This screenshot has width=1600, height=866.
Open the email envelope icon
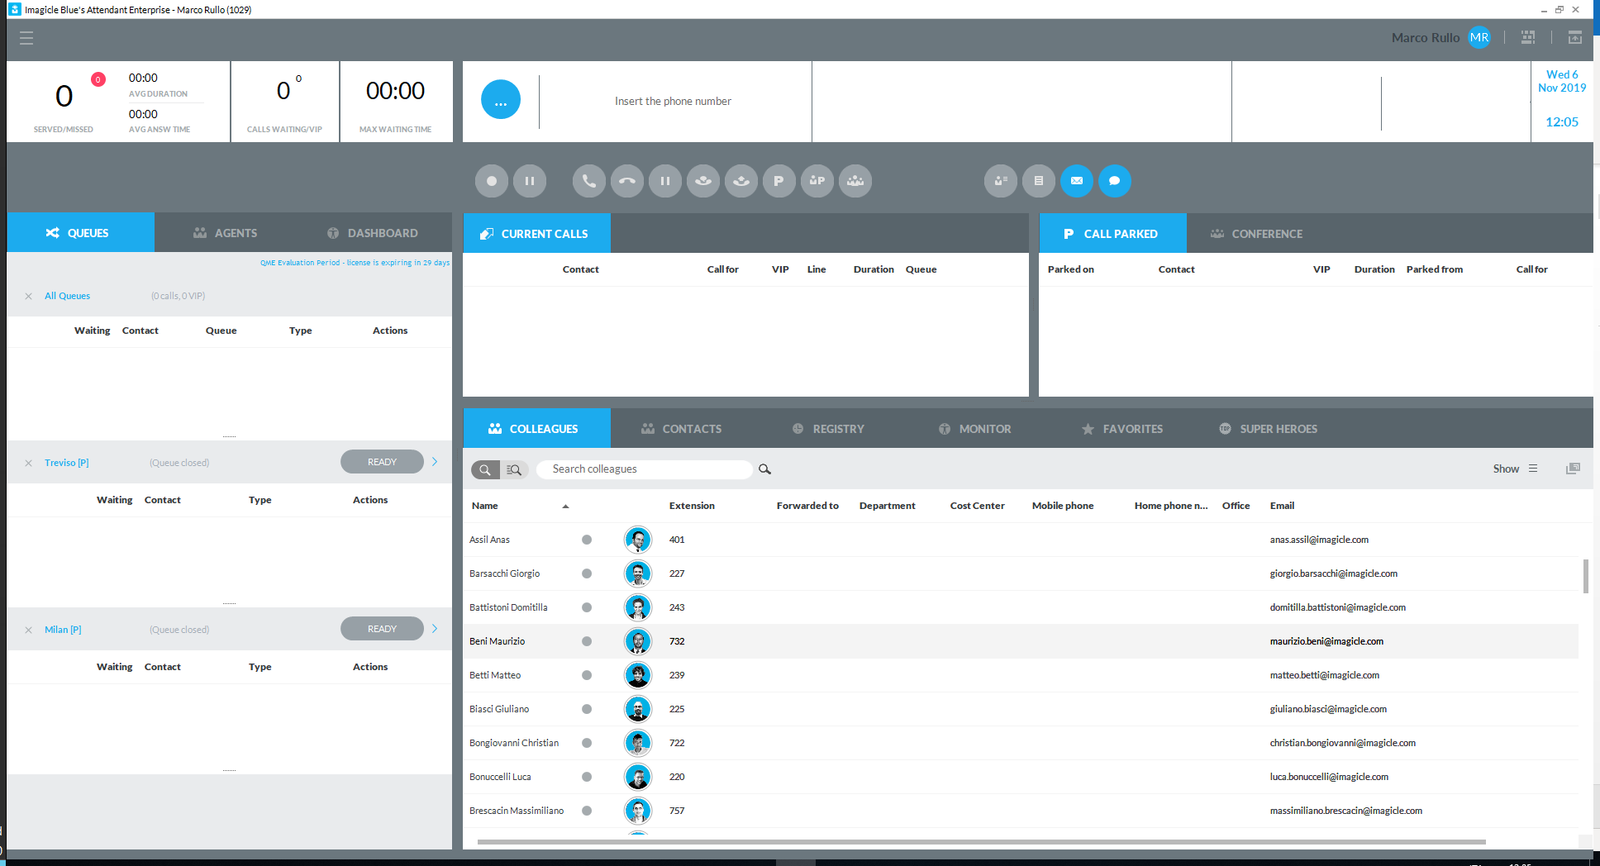pyautogui.click(x=1077, y=181)
